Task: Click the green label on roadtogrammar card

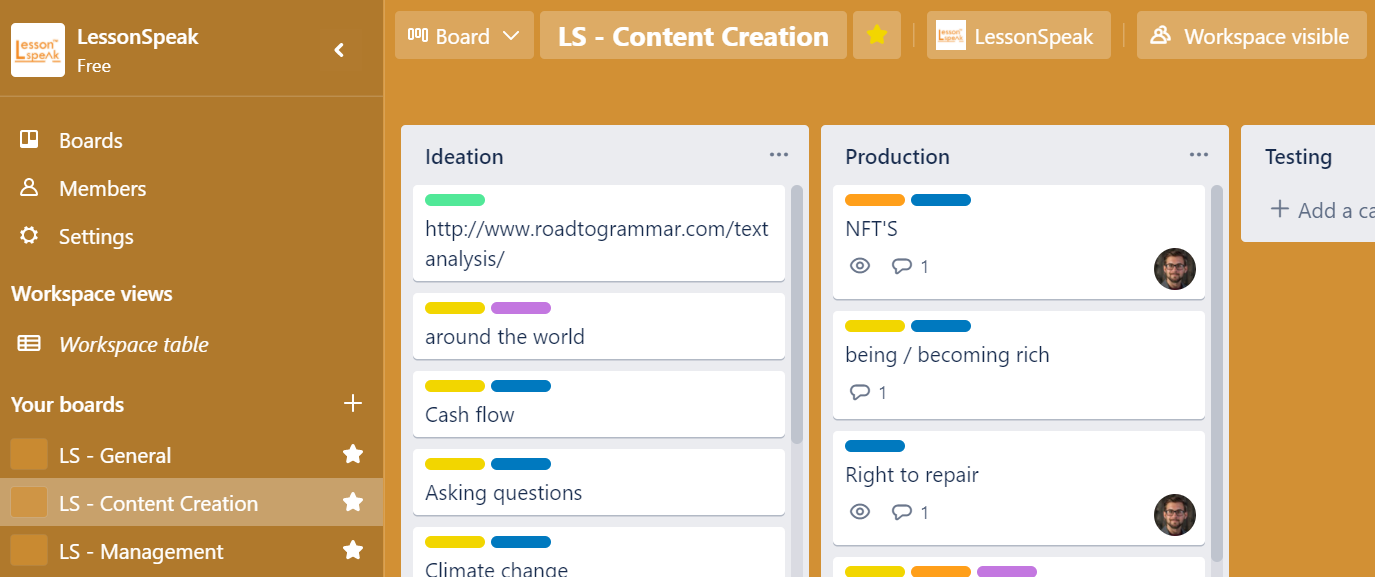Action: tap(455, 200)
